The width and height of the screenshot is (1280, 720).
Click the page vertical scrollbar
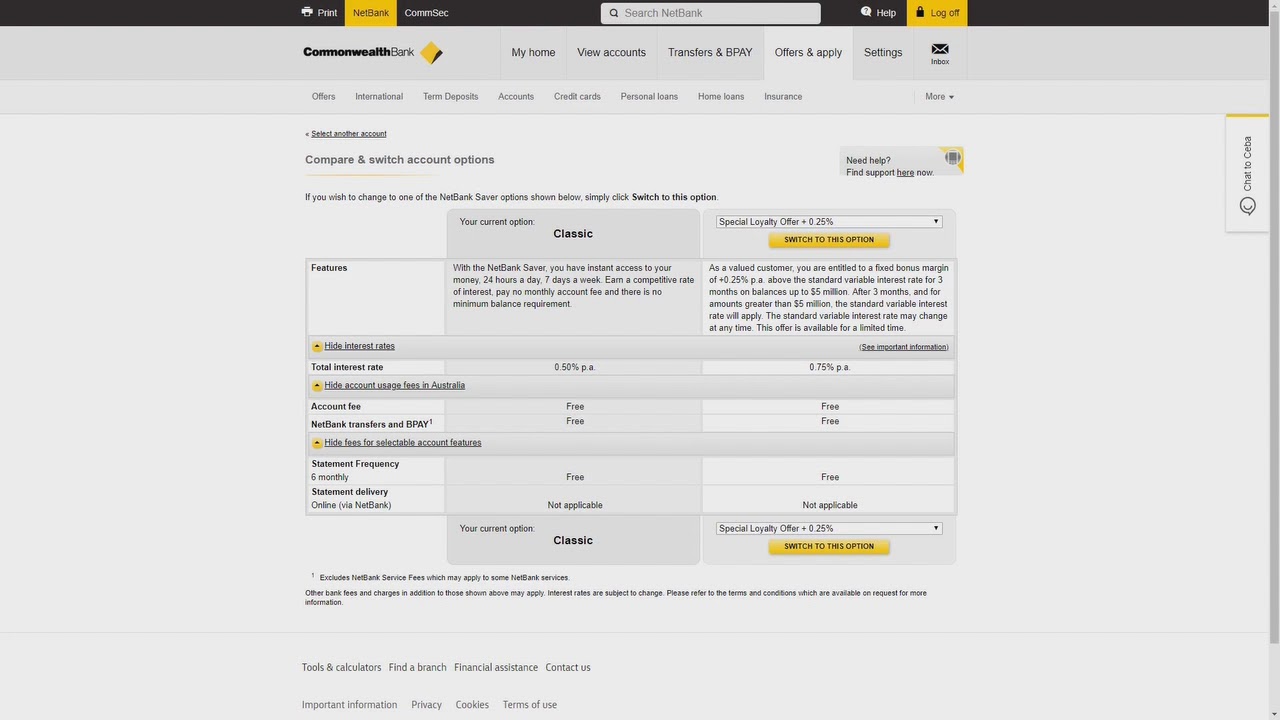(1274, 330)
